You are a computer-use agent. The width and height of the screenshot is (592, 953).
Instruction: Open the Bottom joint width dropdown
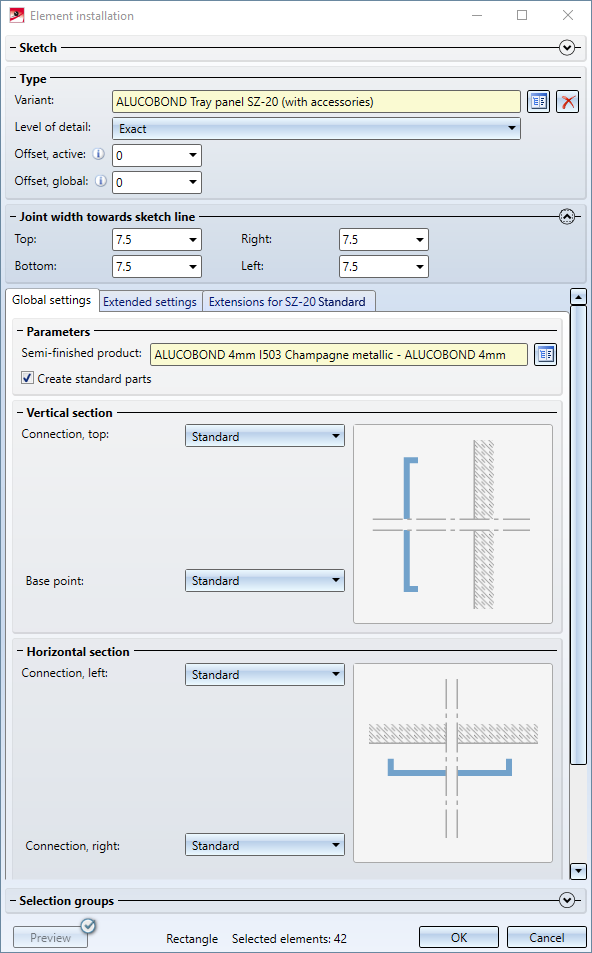pyautogui.click(x=157, y=266)
